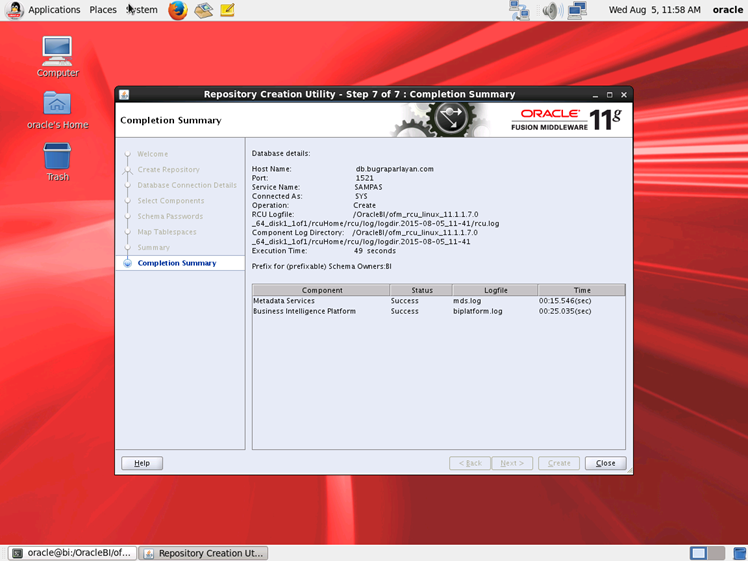Click the service name SAMPAS value
The height and width of the screenshot is (561, 748).
(x=368, y=187)
